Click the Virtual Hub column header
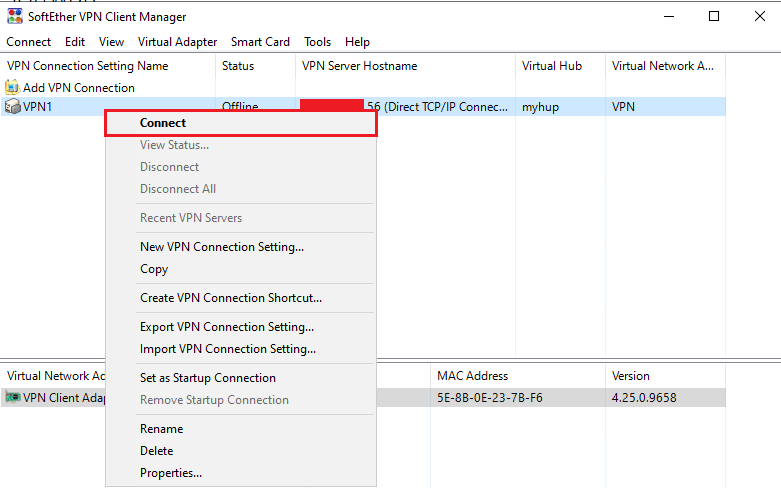Viewport: 781px width, 488px height. (560, 66)
